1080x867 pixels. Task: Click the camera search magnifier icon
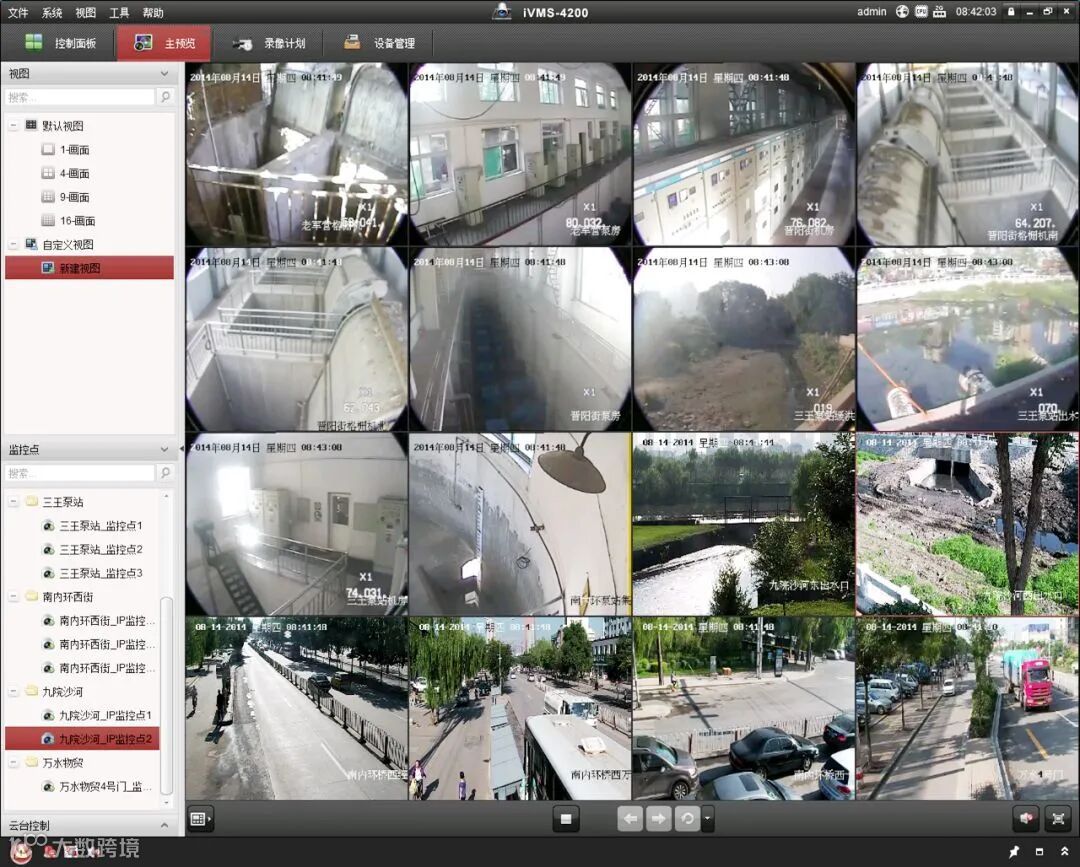click(x=165, y=473)
